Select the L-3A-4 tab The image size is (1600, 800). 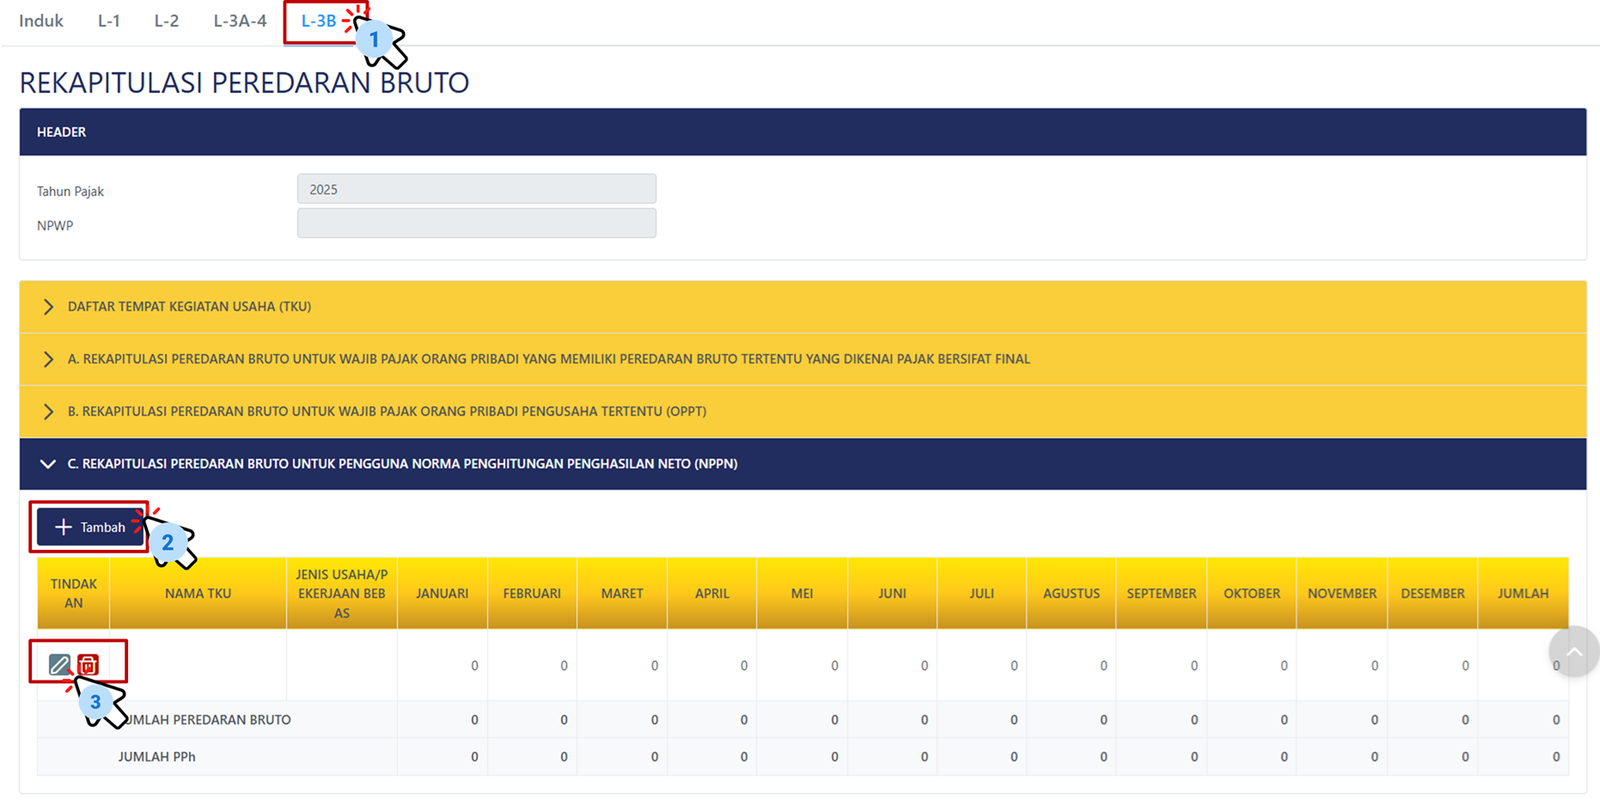pyautogui.click(x=240, y=21)
